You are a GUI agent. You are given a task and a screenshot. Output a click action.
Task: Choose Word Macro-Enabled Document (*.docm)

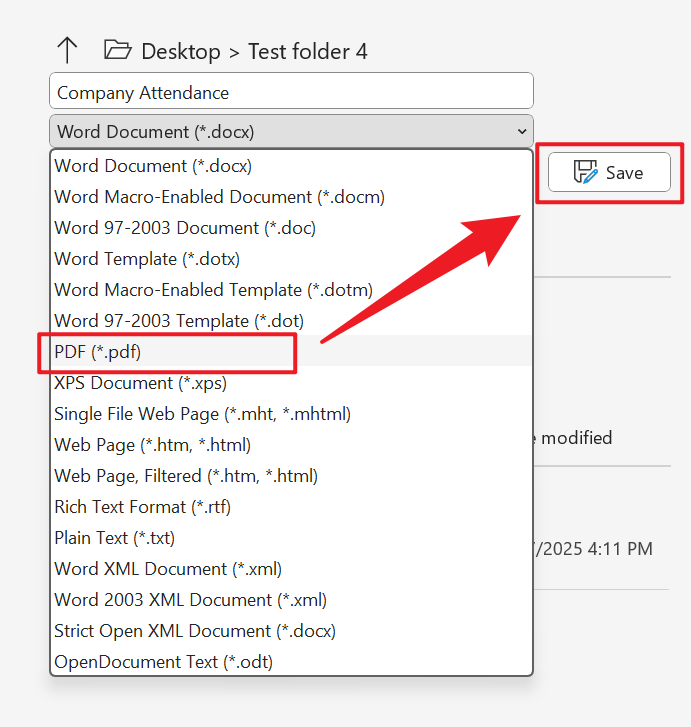(x=291, y=197)
